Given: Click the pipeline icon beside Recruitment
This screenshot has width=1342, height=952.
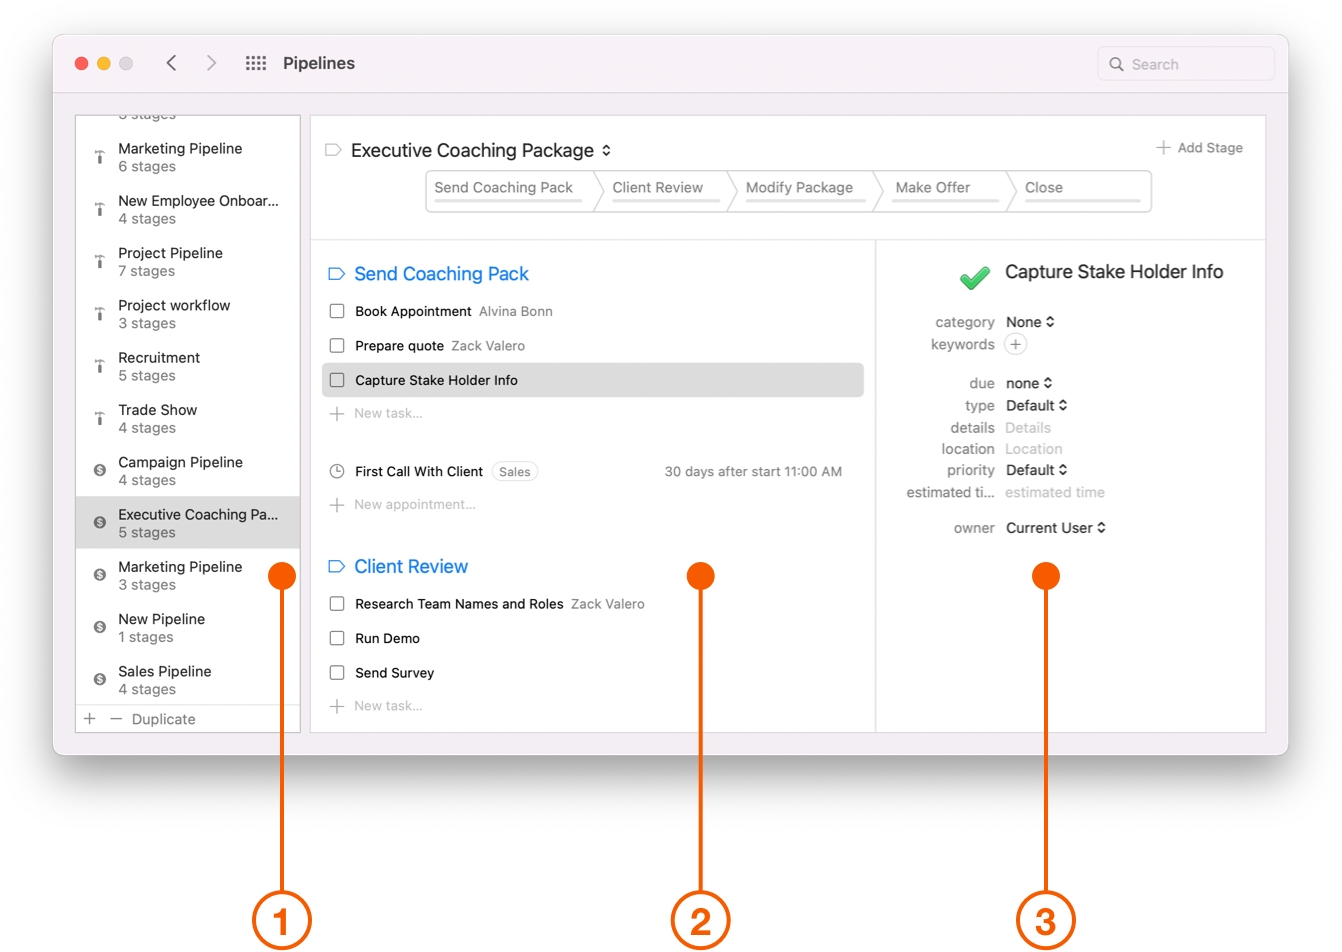Looking at the screenshot, I should (99, 366).
